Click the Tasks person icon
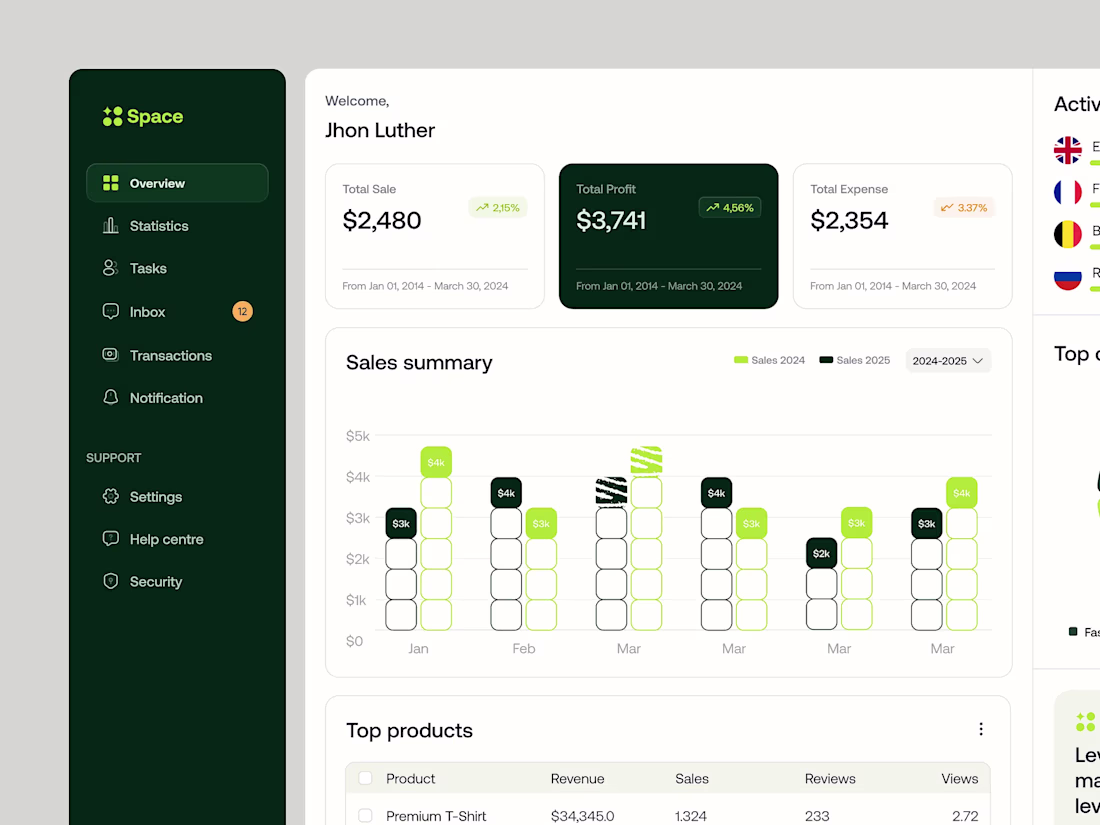The image size is (1100, 825). coord(111,268)
